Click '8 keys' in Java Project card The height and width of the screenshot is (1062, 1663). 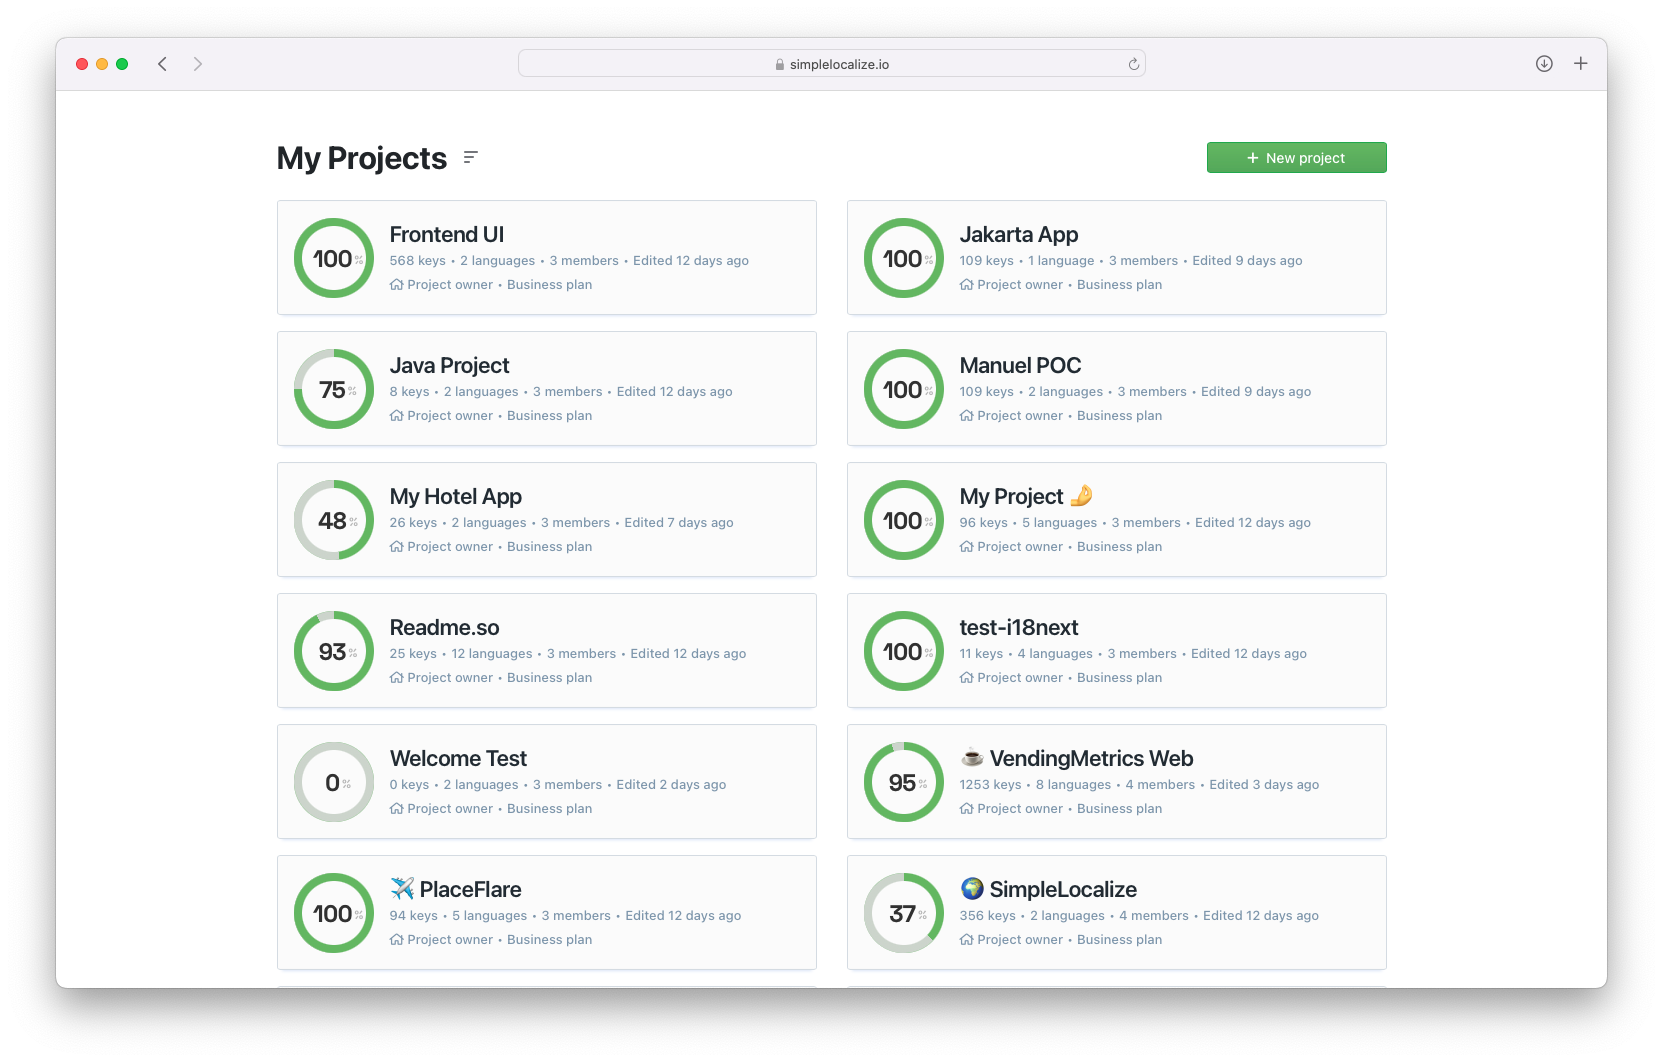coord(409,392)
